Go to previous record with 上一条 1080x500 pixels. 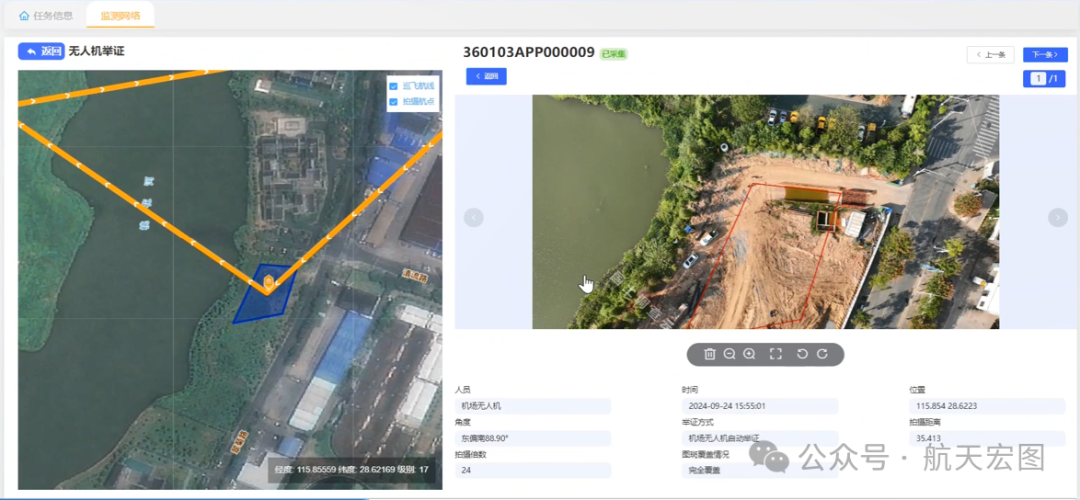tap(990, 54)
